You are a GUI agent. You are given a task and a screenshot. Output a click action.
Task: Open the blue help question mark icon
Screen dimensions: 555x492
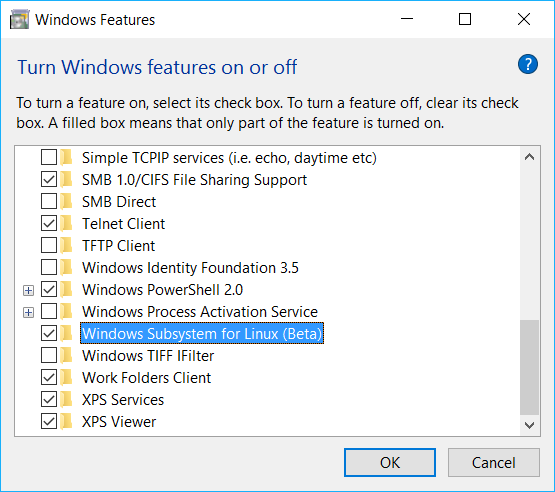[x=527, y=64]
